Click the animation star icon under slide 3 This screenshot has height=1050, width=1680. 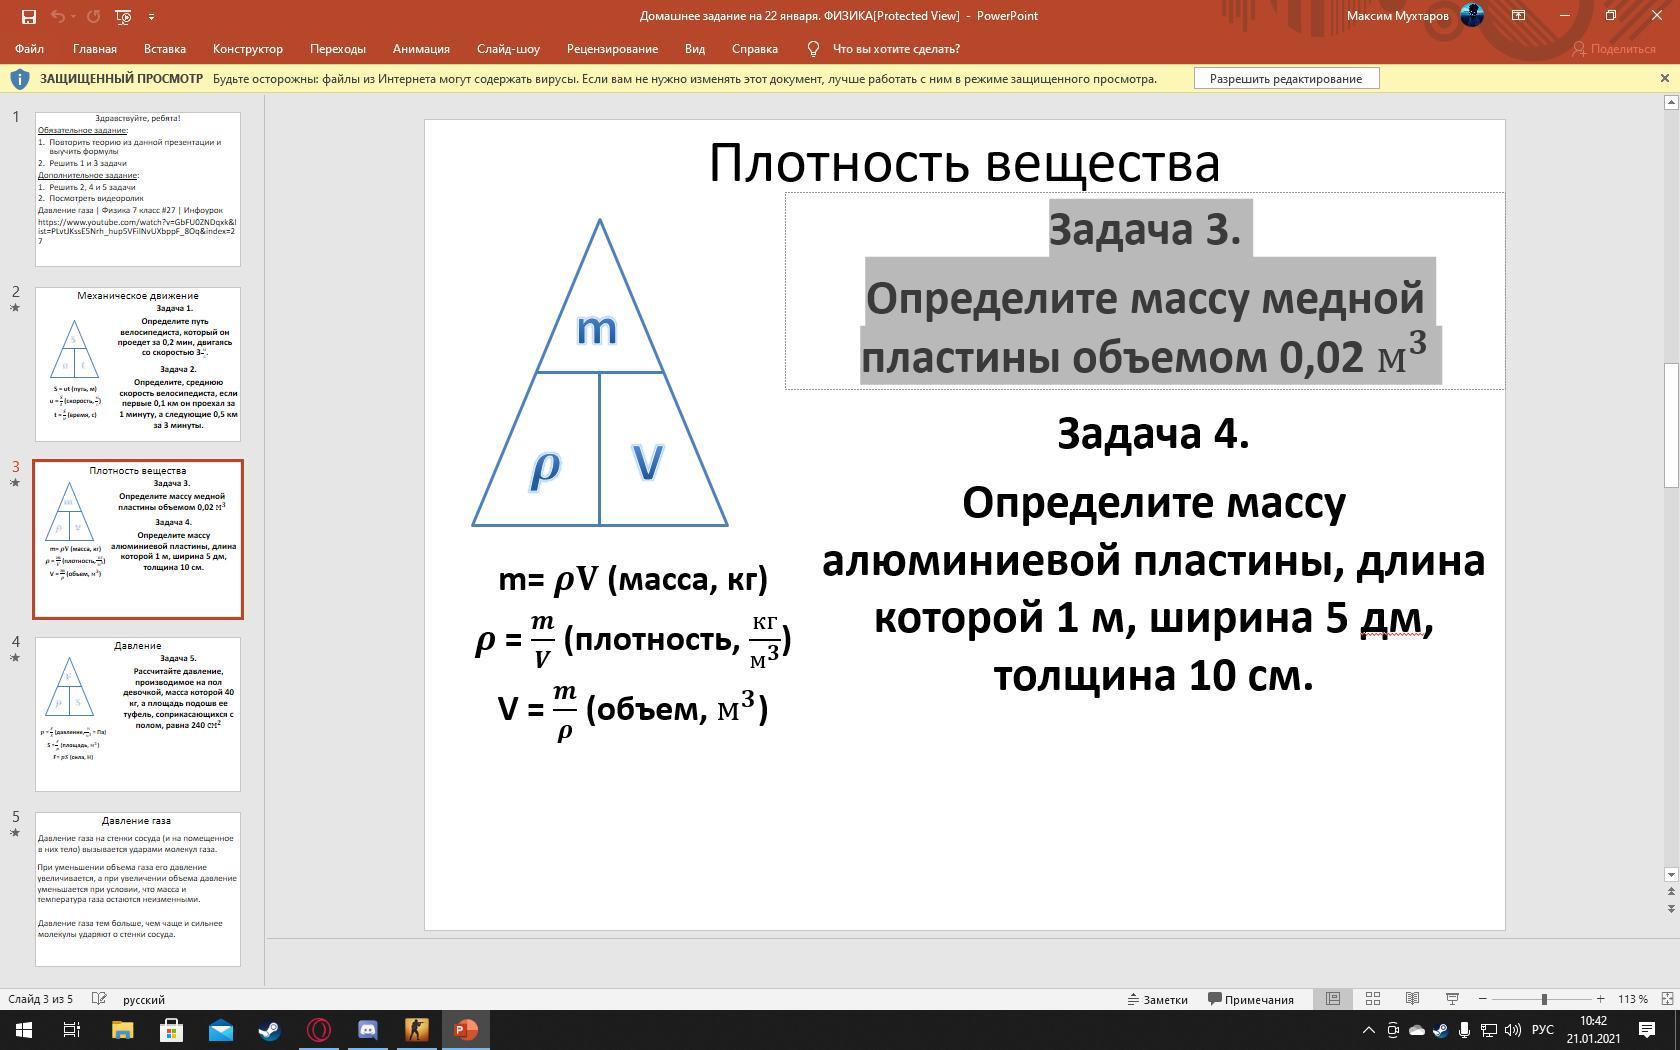pos(15,483)
